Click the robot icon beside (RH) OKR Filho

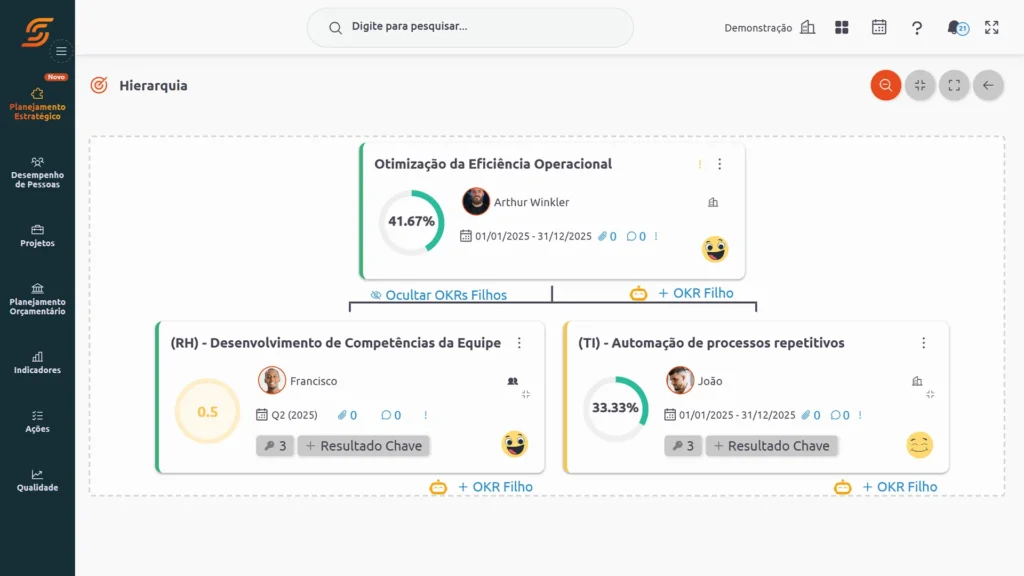pos(438,487)
